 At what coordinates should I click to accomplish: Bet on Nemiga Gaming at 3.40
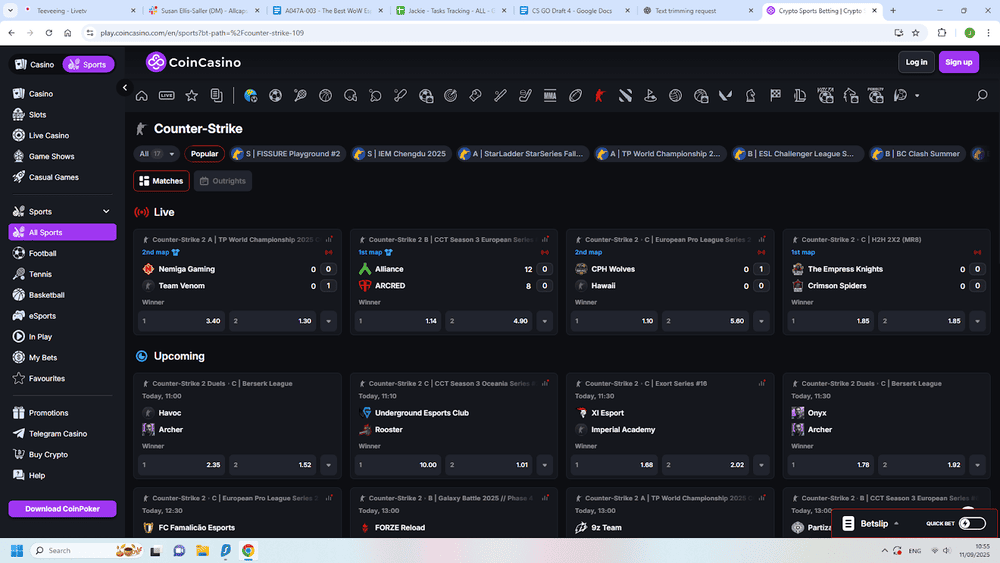(x=181, y=321)
